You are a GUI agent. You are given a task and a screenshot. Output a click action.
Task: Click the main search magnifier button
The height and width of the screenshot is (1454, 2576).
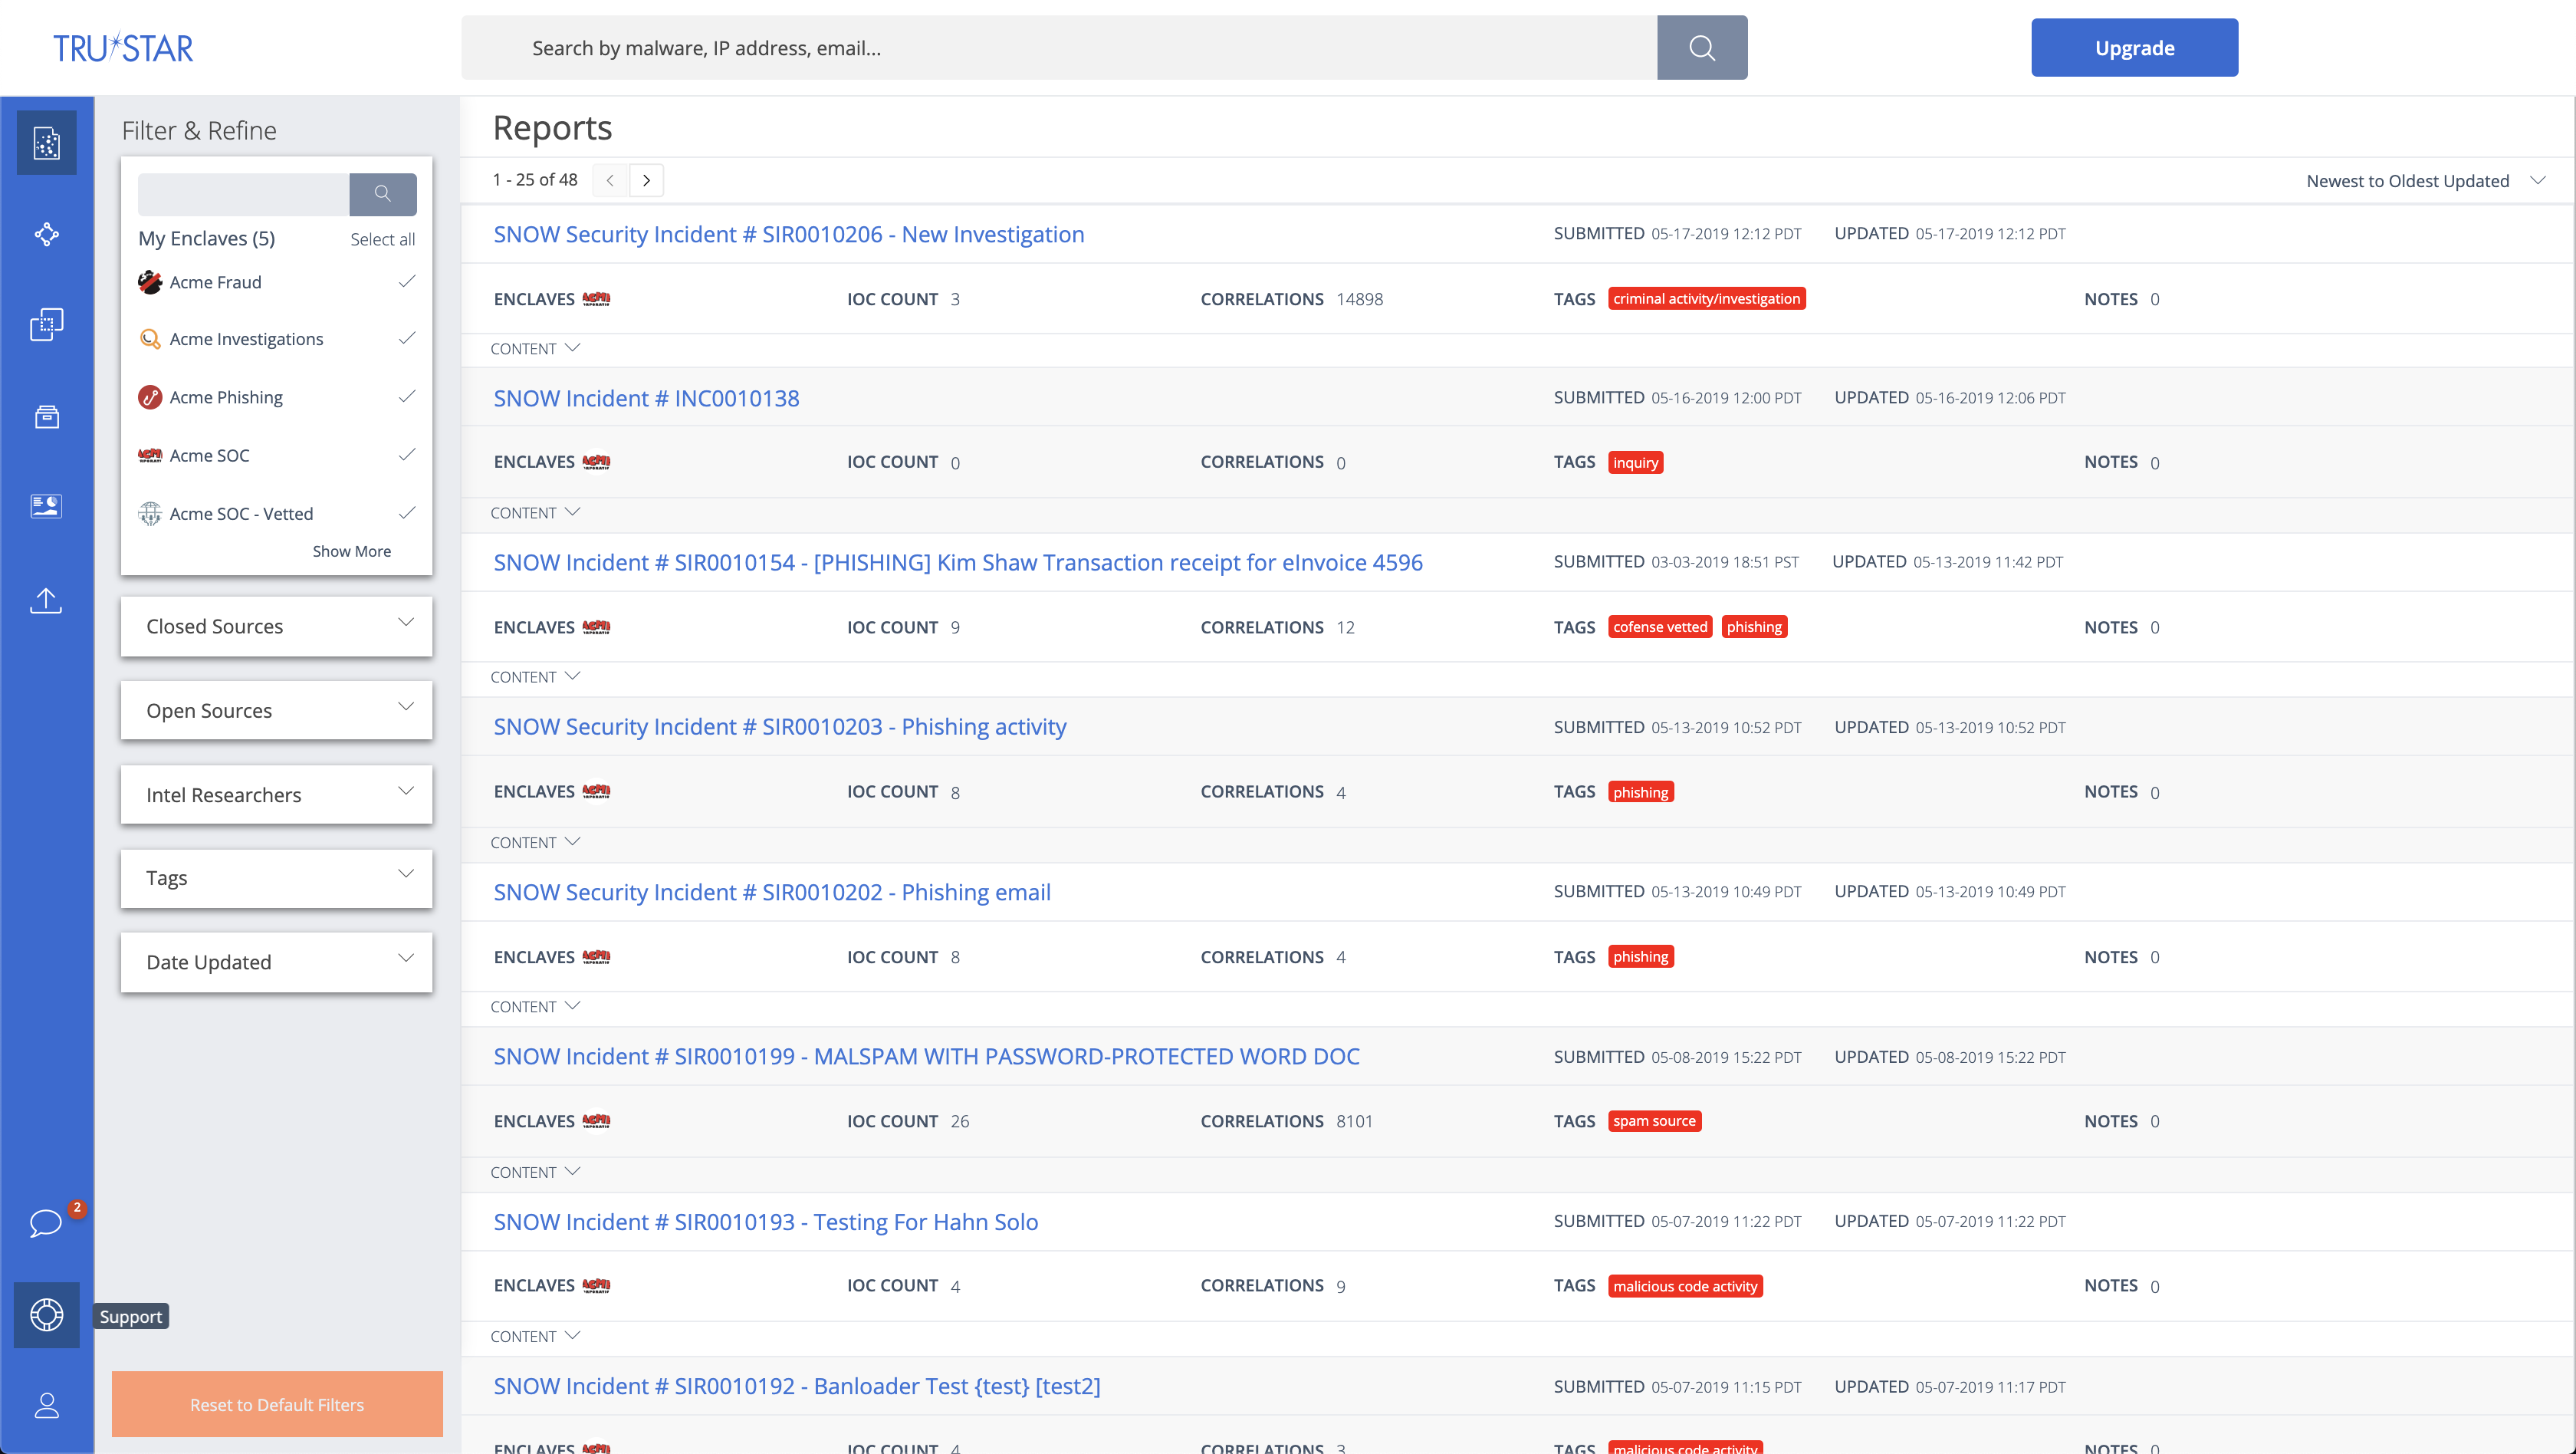click(x=1702, y=47)
